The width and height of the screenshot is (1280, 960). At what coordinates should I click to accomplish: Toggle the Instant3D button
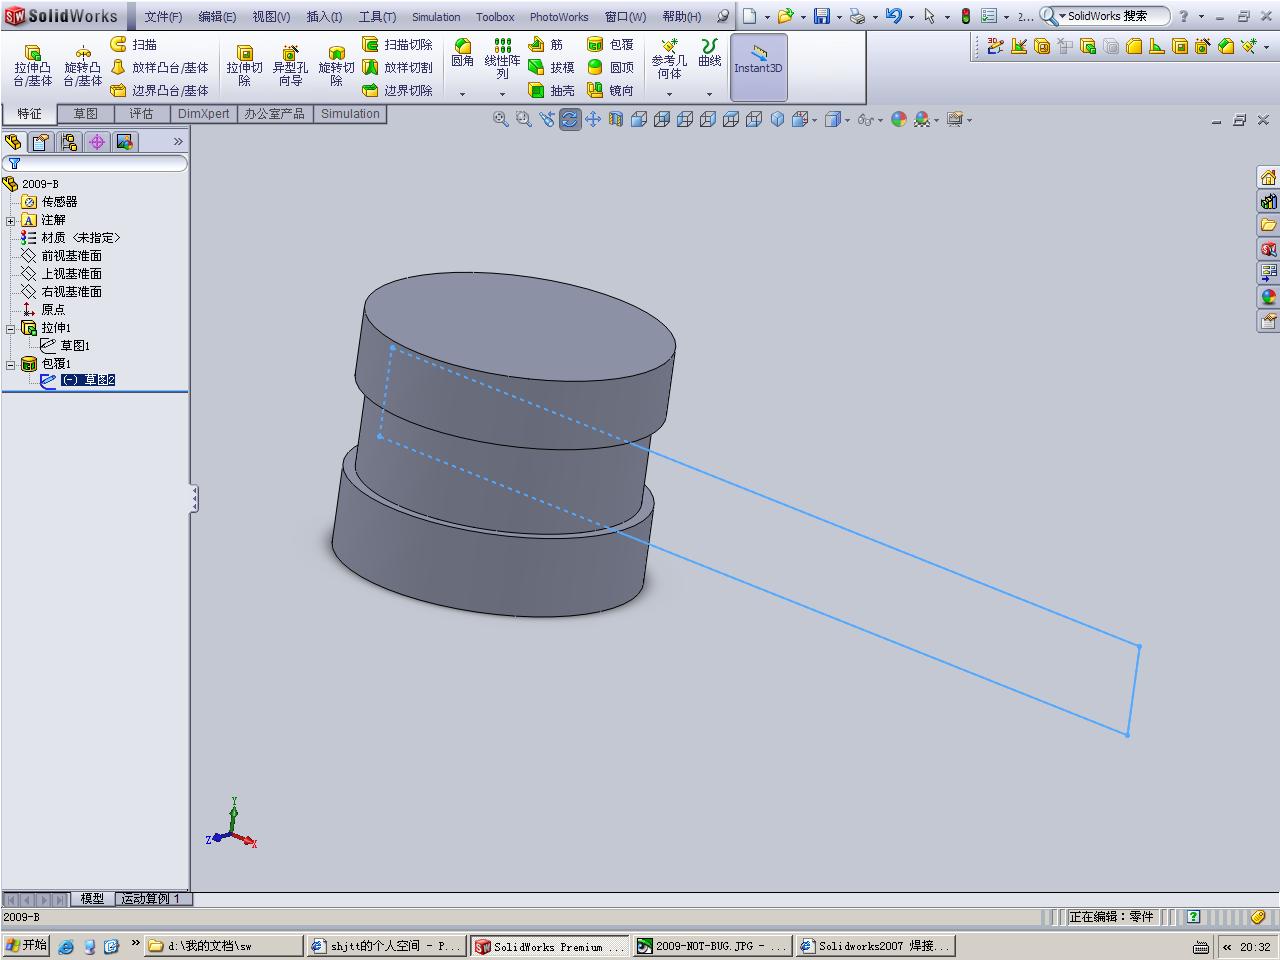tap(758, 66)
